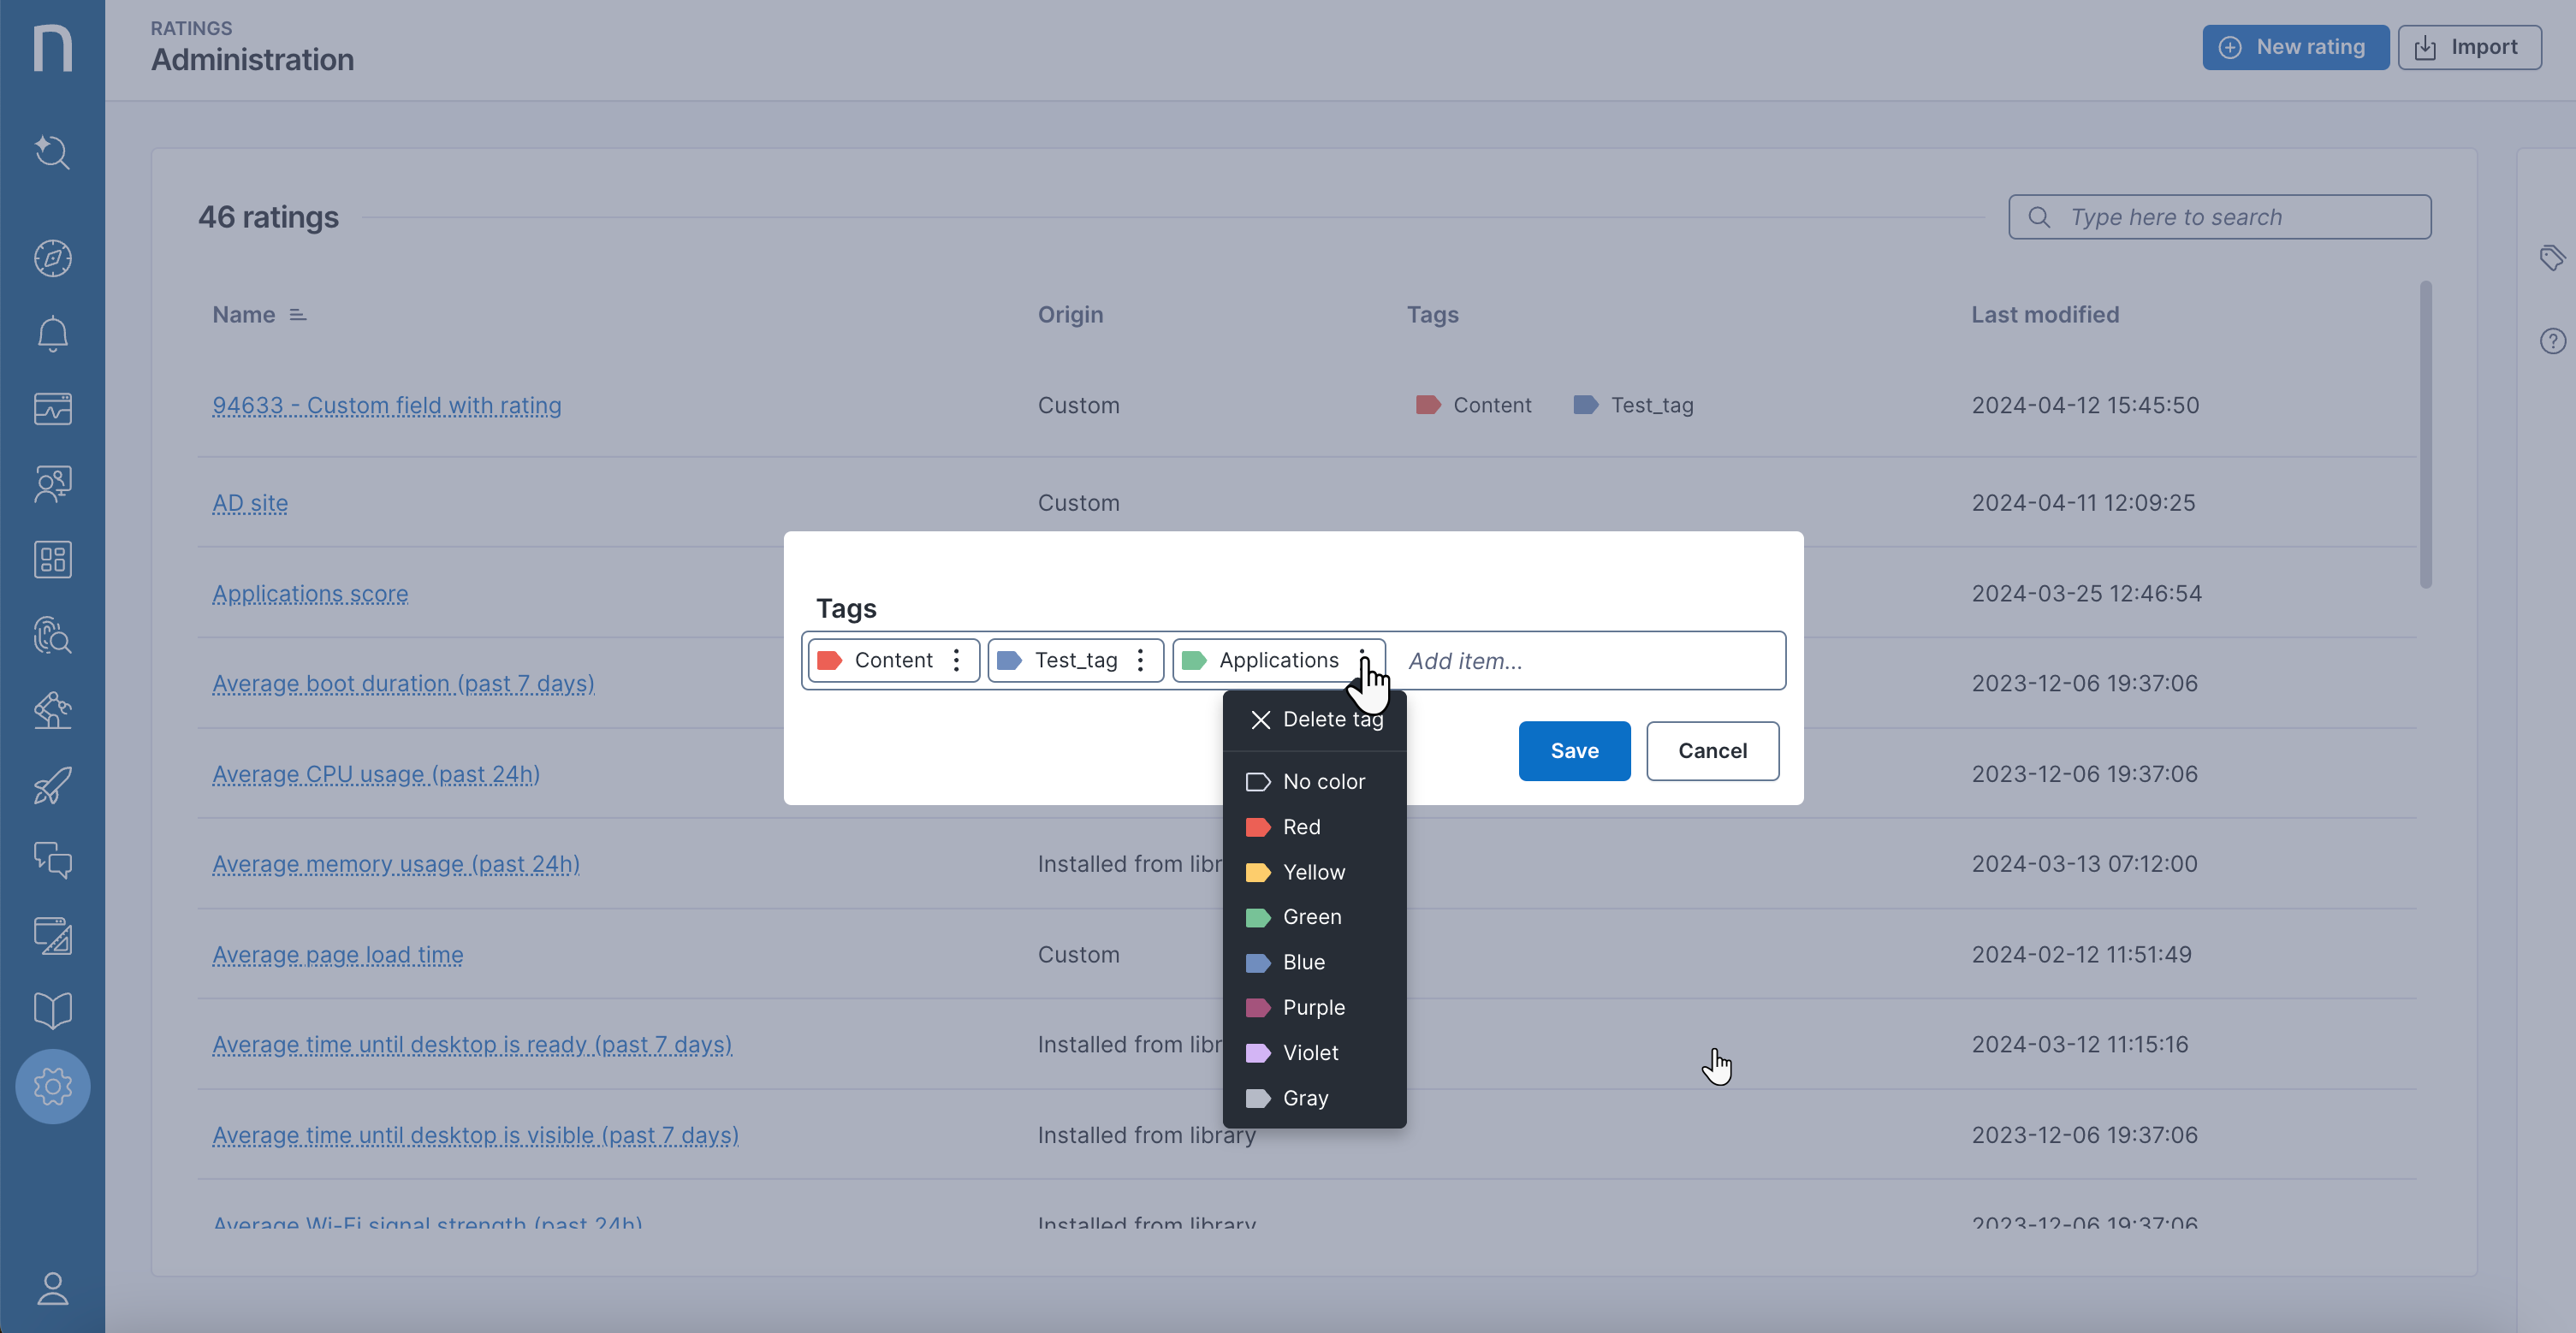The image size is (2576, 1333).
Task: Choose No color for the tag
Action: pyautogui.click(x=1315, y=782)
